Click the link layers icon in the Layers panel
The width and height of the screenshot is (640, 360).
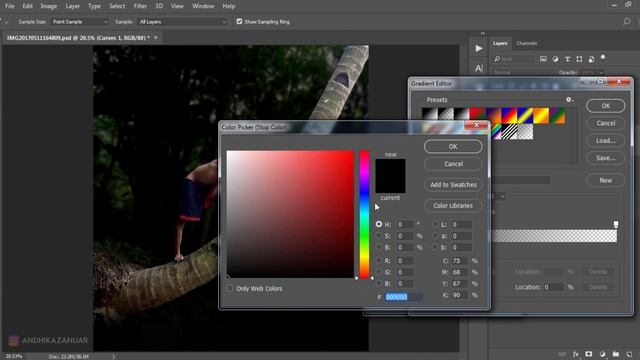click(x=562, y=354)
